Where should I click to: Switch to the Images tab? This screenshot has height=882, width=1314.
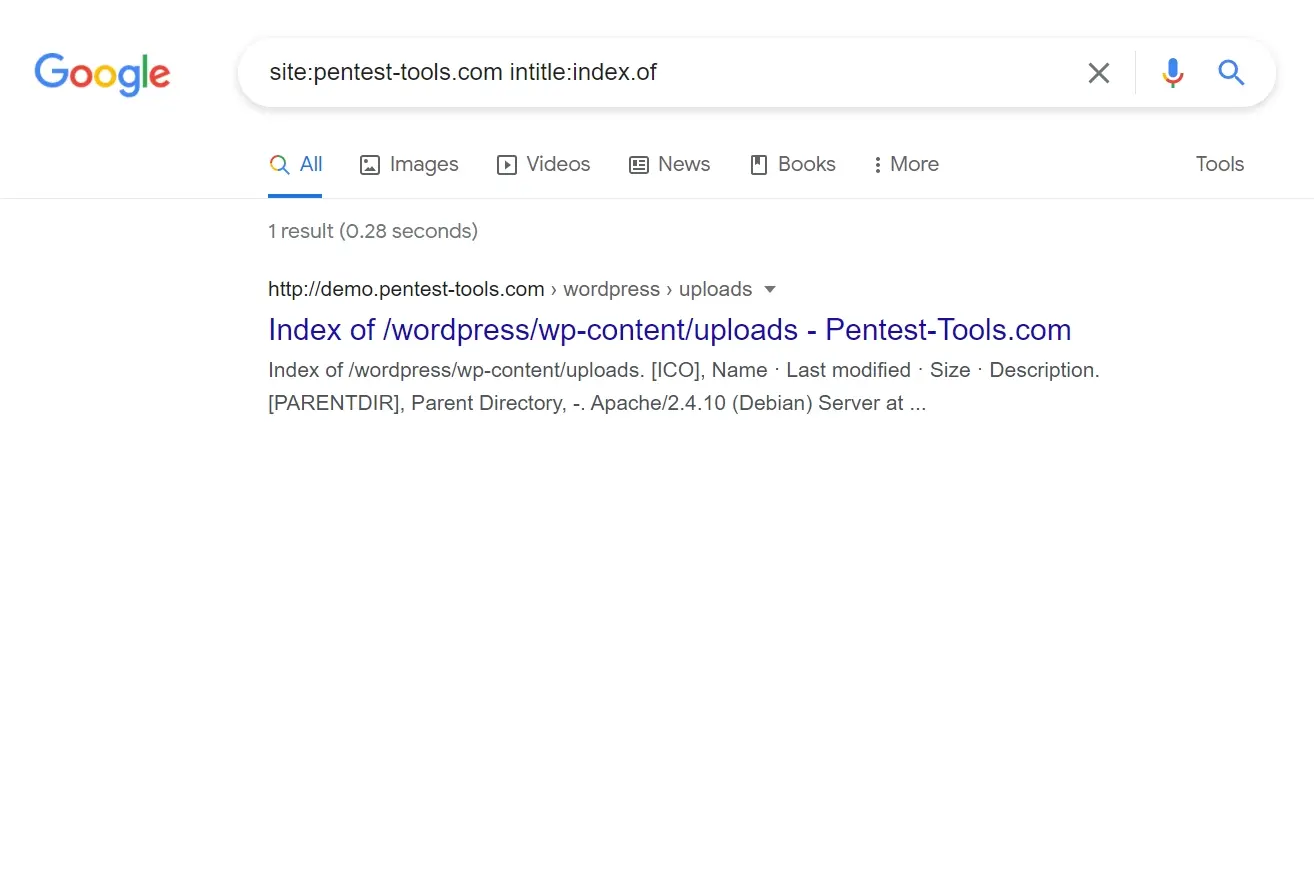(x=409, y=164)
